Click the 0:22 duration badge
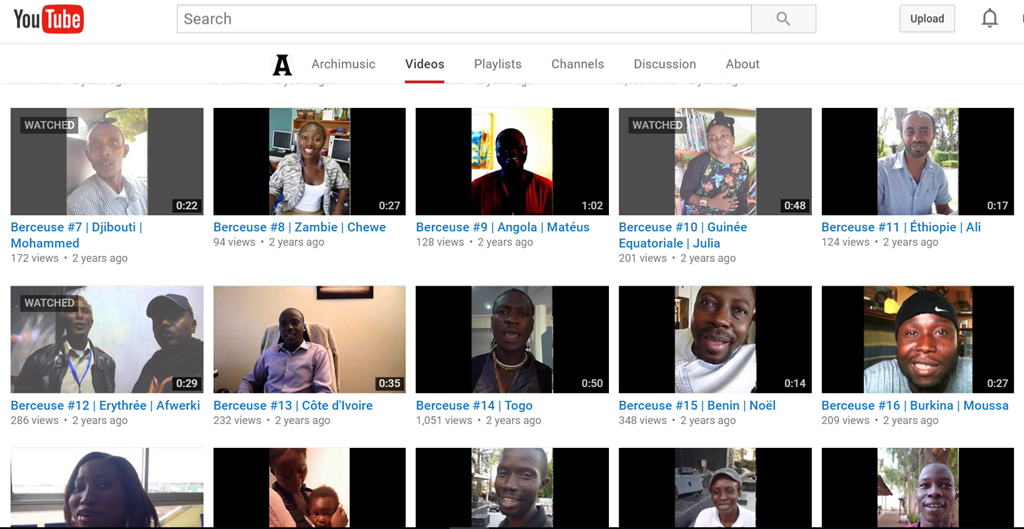The width and height of the screenshot is (1024, 529). click(x=186, y=206)
